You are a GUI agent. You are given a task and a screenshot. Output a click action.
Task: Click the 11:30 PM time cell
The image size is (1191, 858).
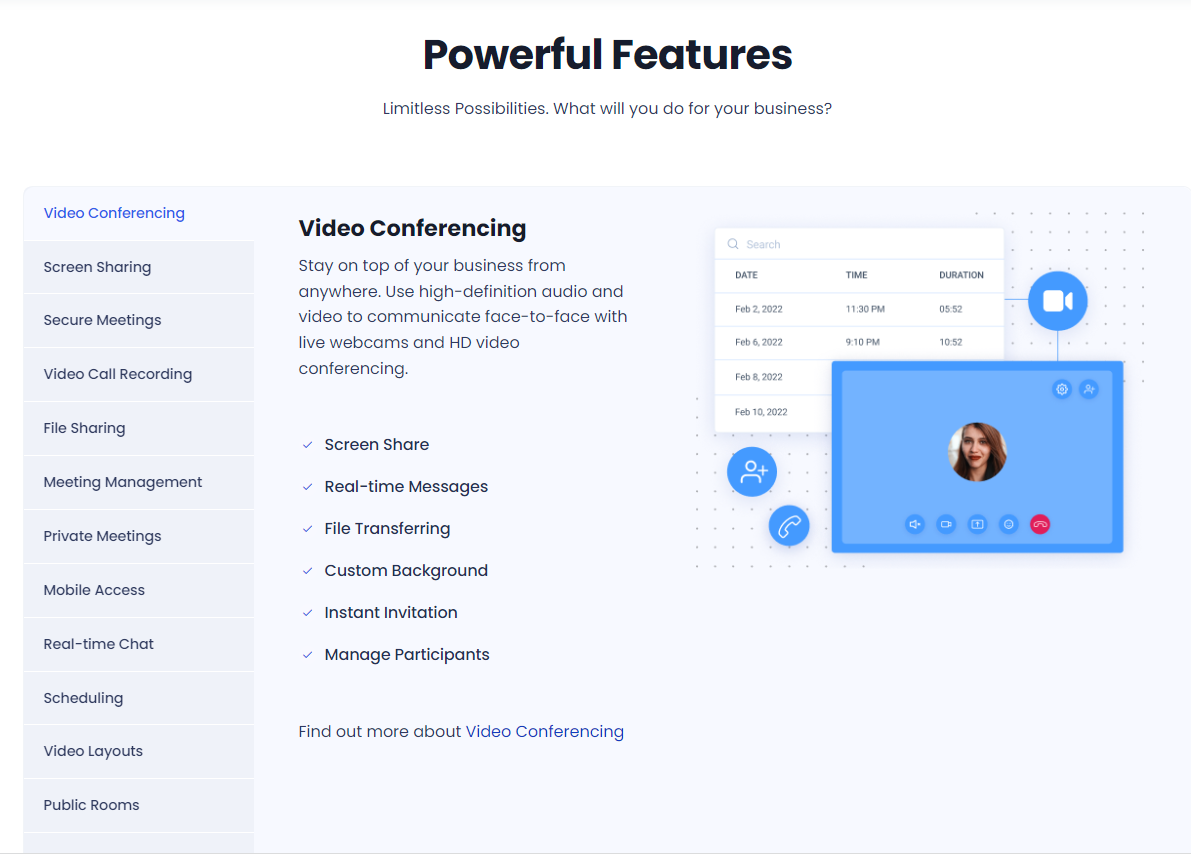(865, 309)
